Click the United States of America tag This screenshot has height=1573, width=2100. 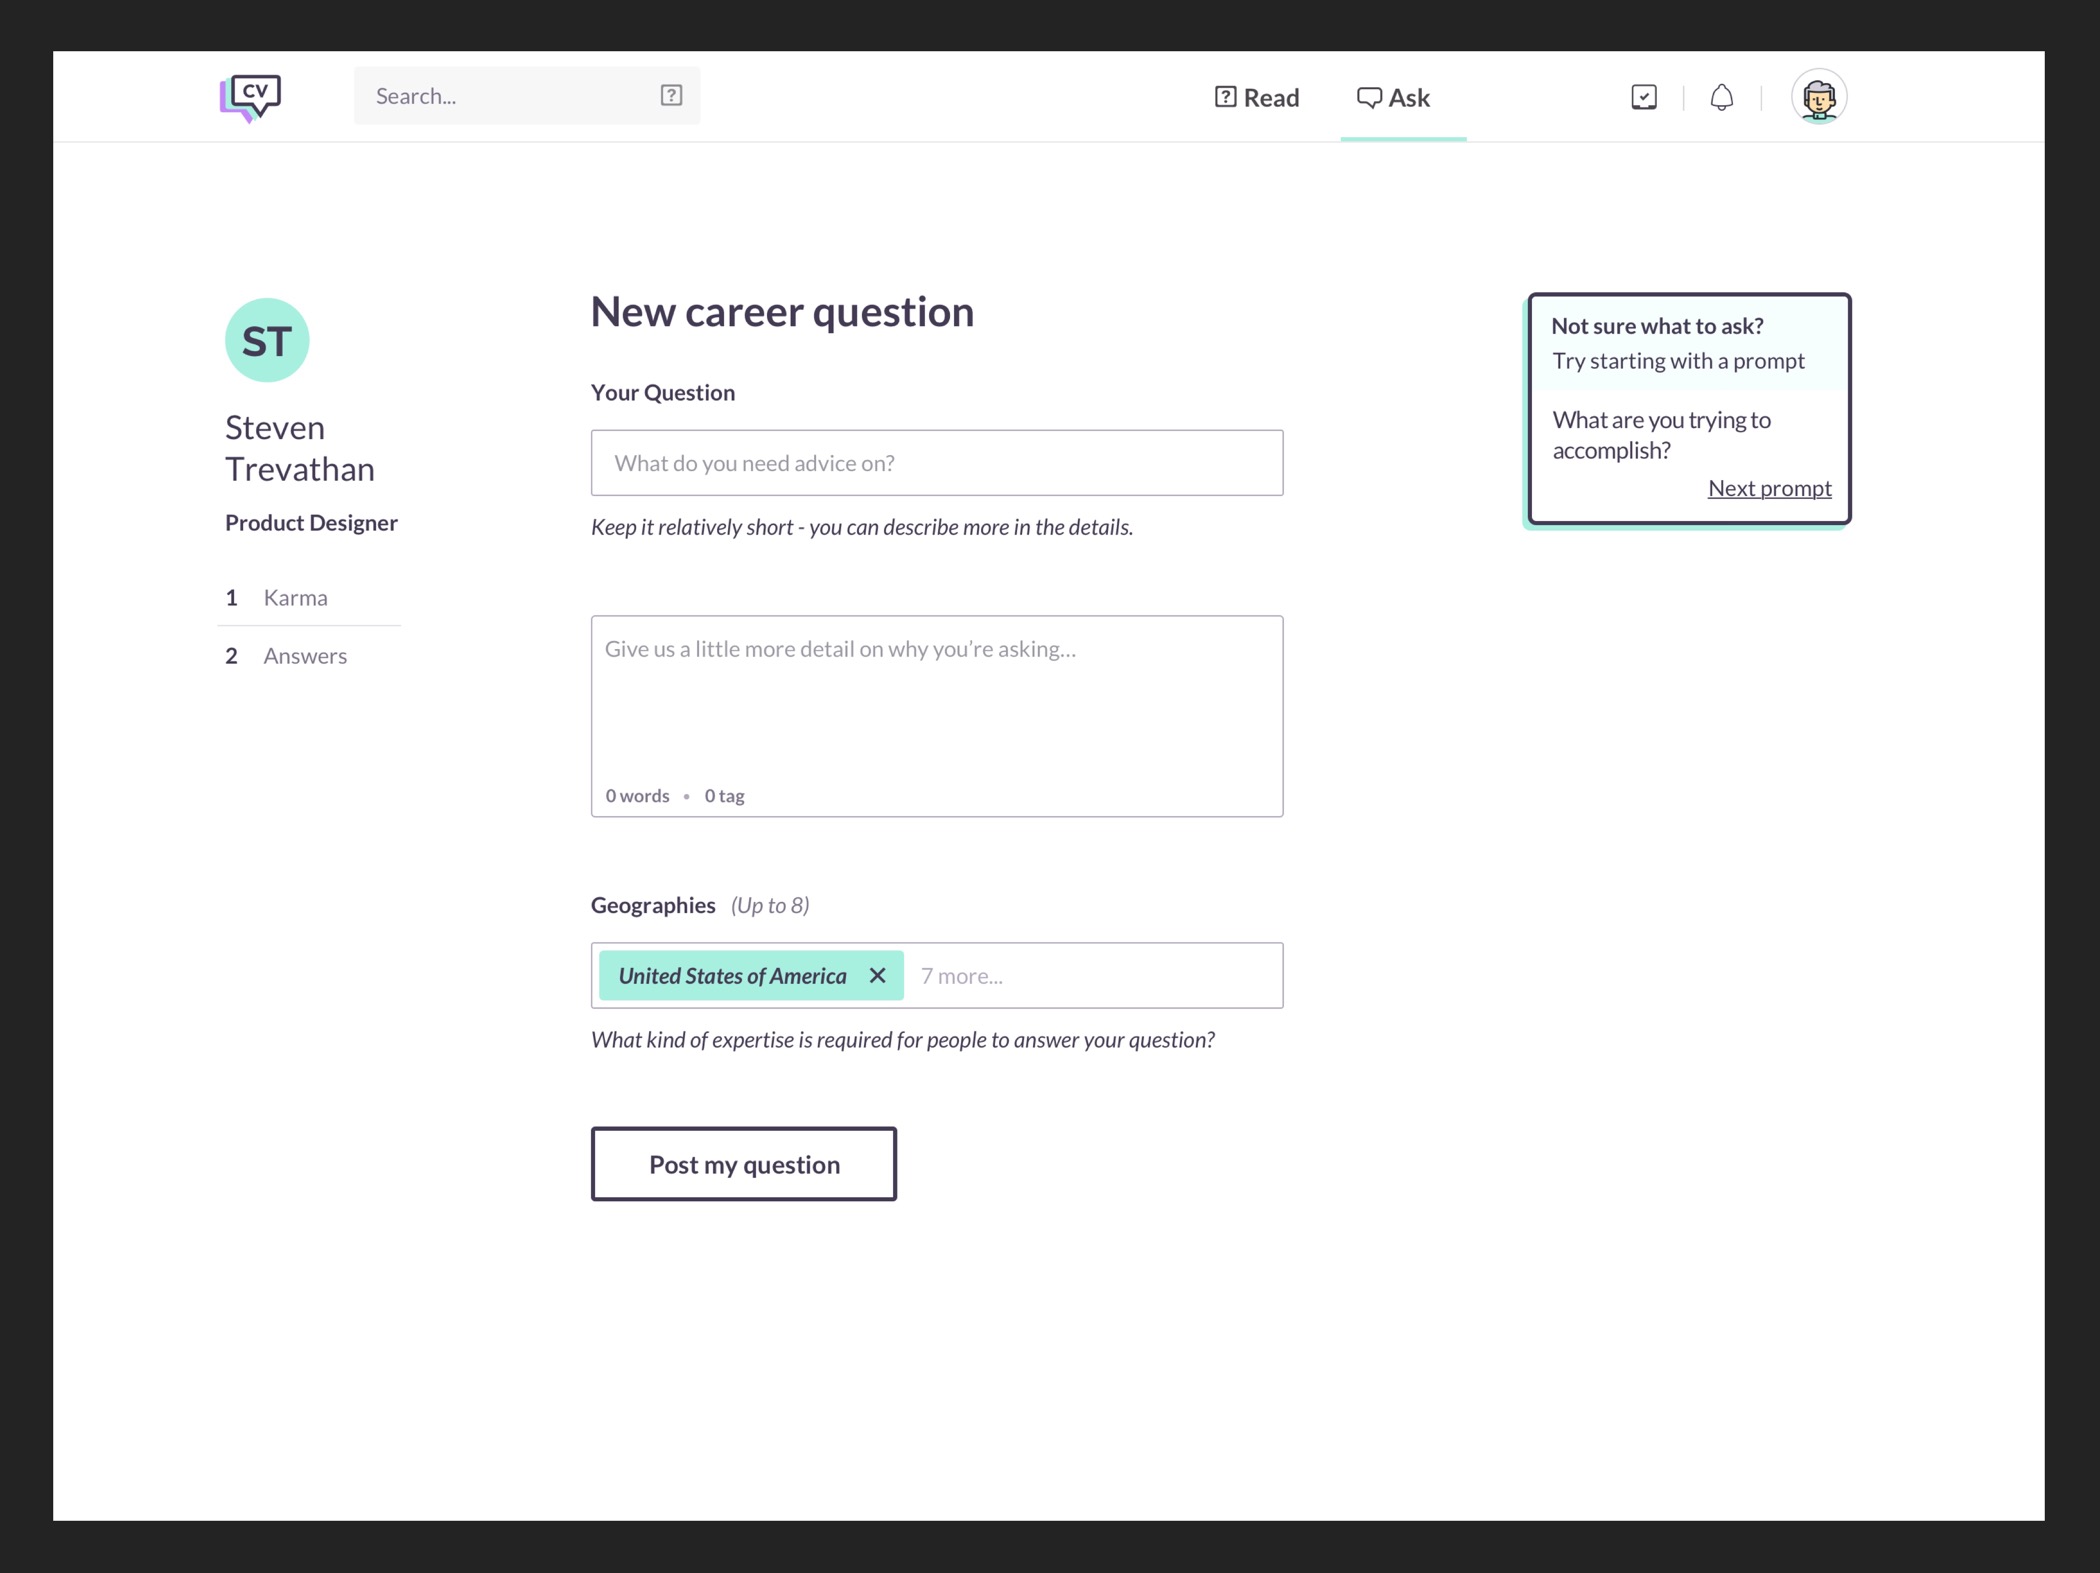pyautogui.click(x=732, y=976)
